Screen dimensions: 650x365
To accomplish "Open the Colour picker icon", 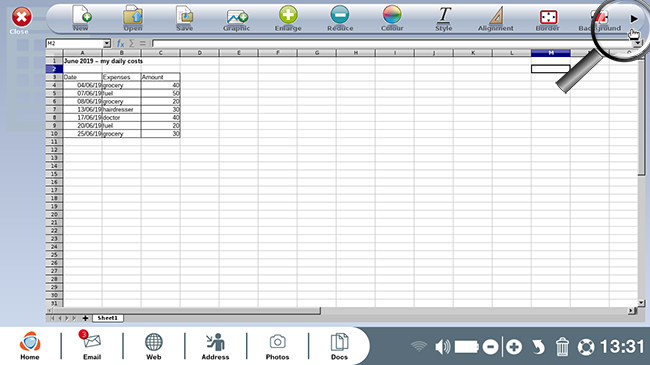I will pyautogui.click(x=392, y=15).
